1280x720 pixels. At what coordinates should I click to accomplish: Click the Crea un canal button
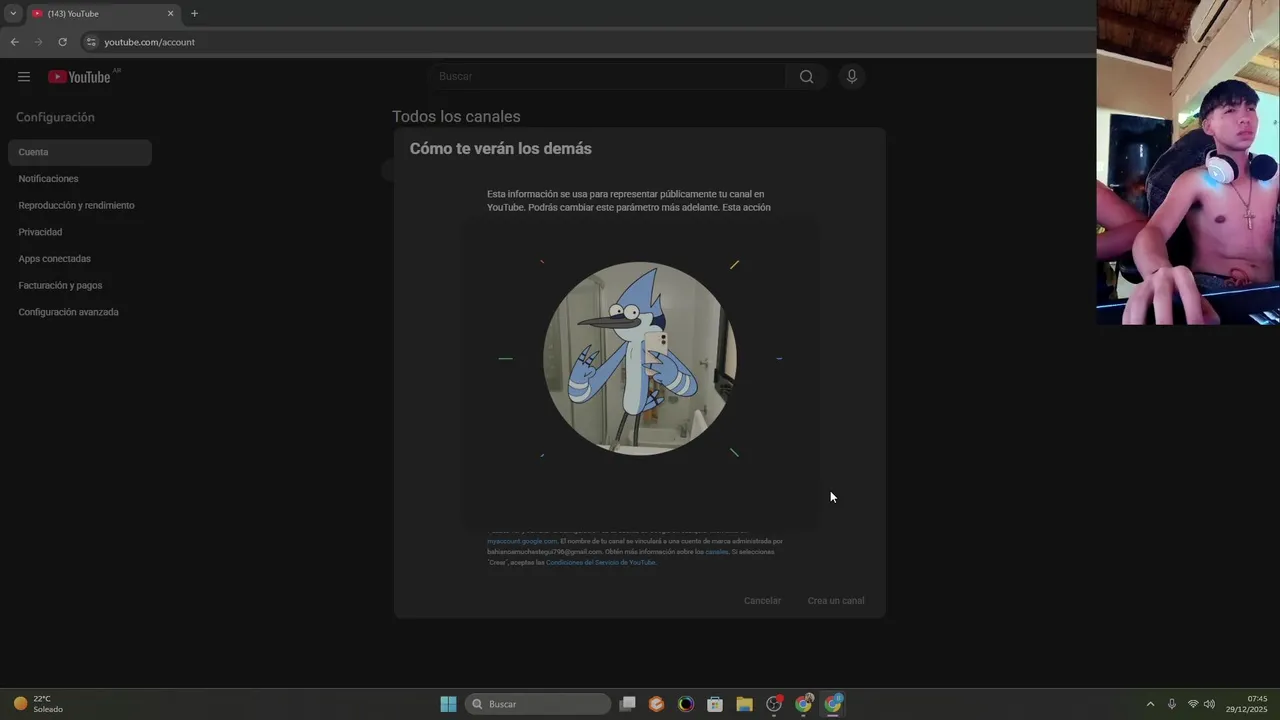click(x=836, y=601)
